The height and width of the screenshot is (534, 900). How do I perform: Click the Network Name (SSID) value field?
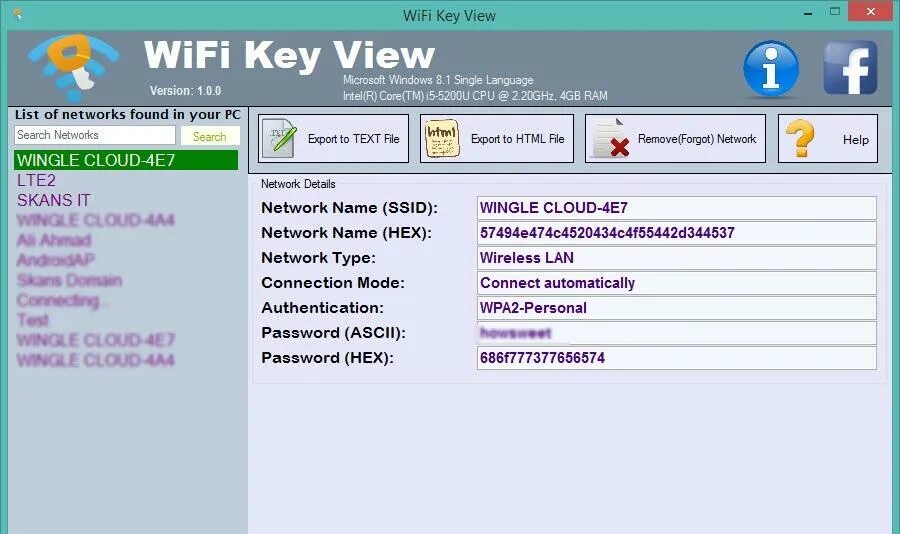pyautogui.click(x=677, y=208)
